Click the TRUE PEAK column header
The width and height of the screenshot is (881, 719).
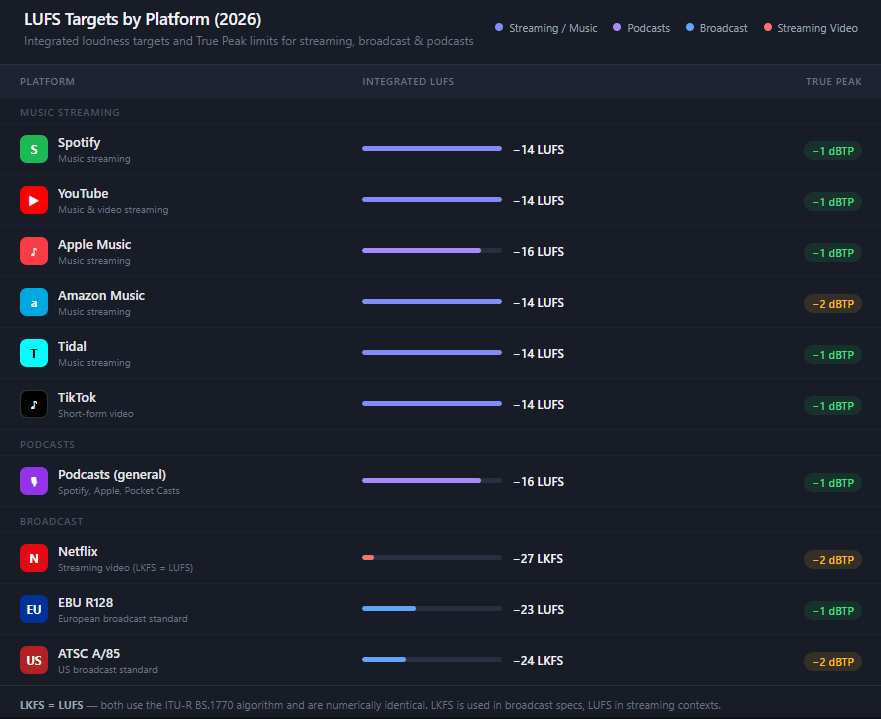pyautogui.click(x=833, y=81)
